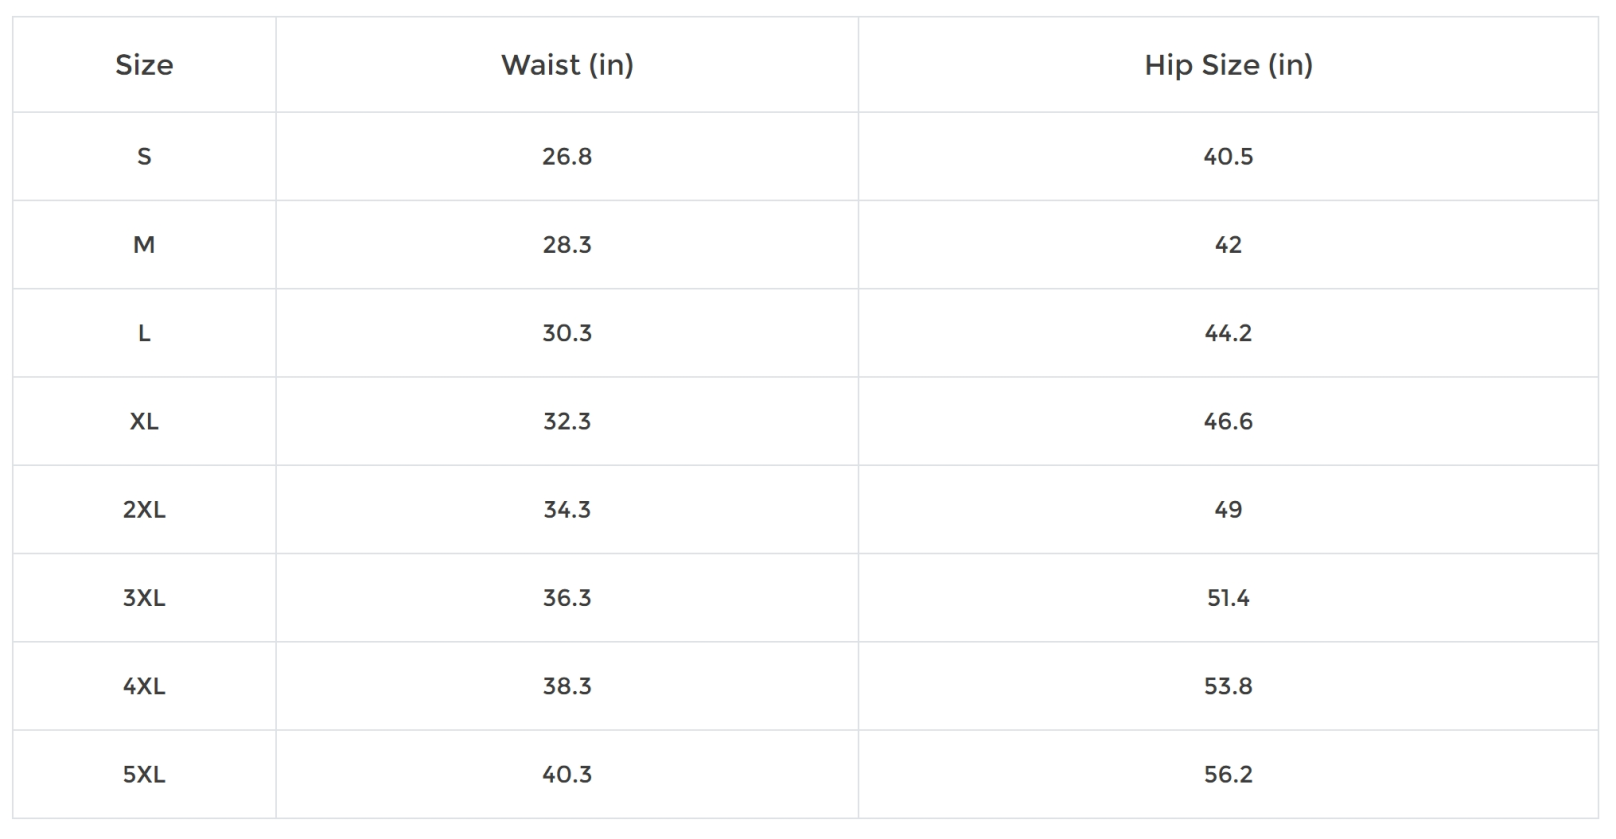Click the Hip Size (in) header

click(x=1228, y=65)
